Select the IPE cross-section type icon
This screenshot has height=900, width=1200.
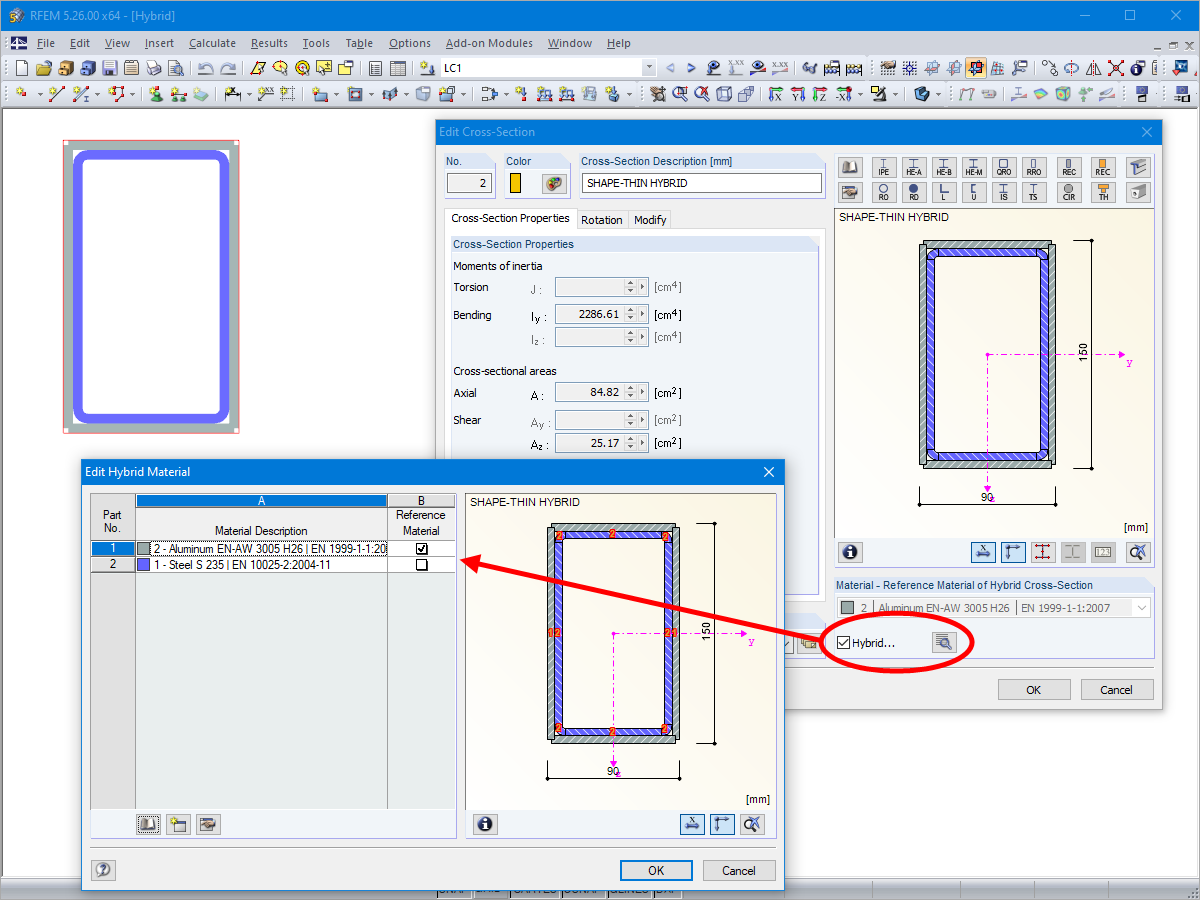coord(883,167)
